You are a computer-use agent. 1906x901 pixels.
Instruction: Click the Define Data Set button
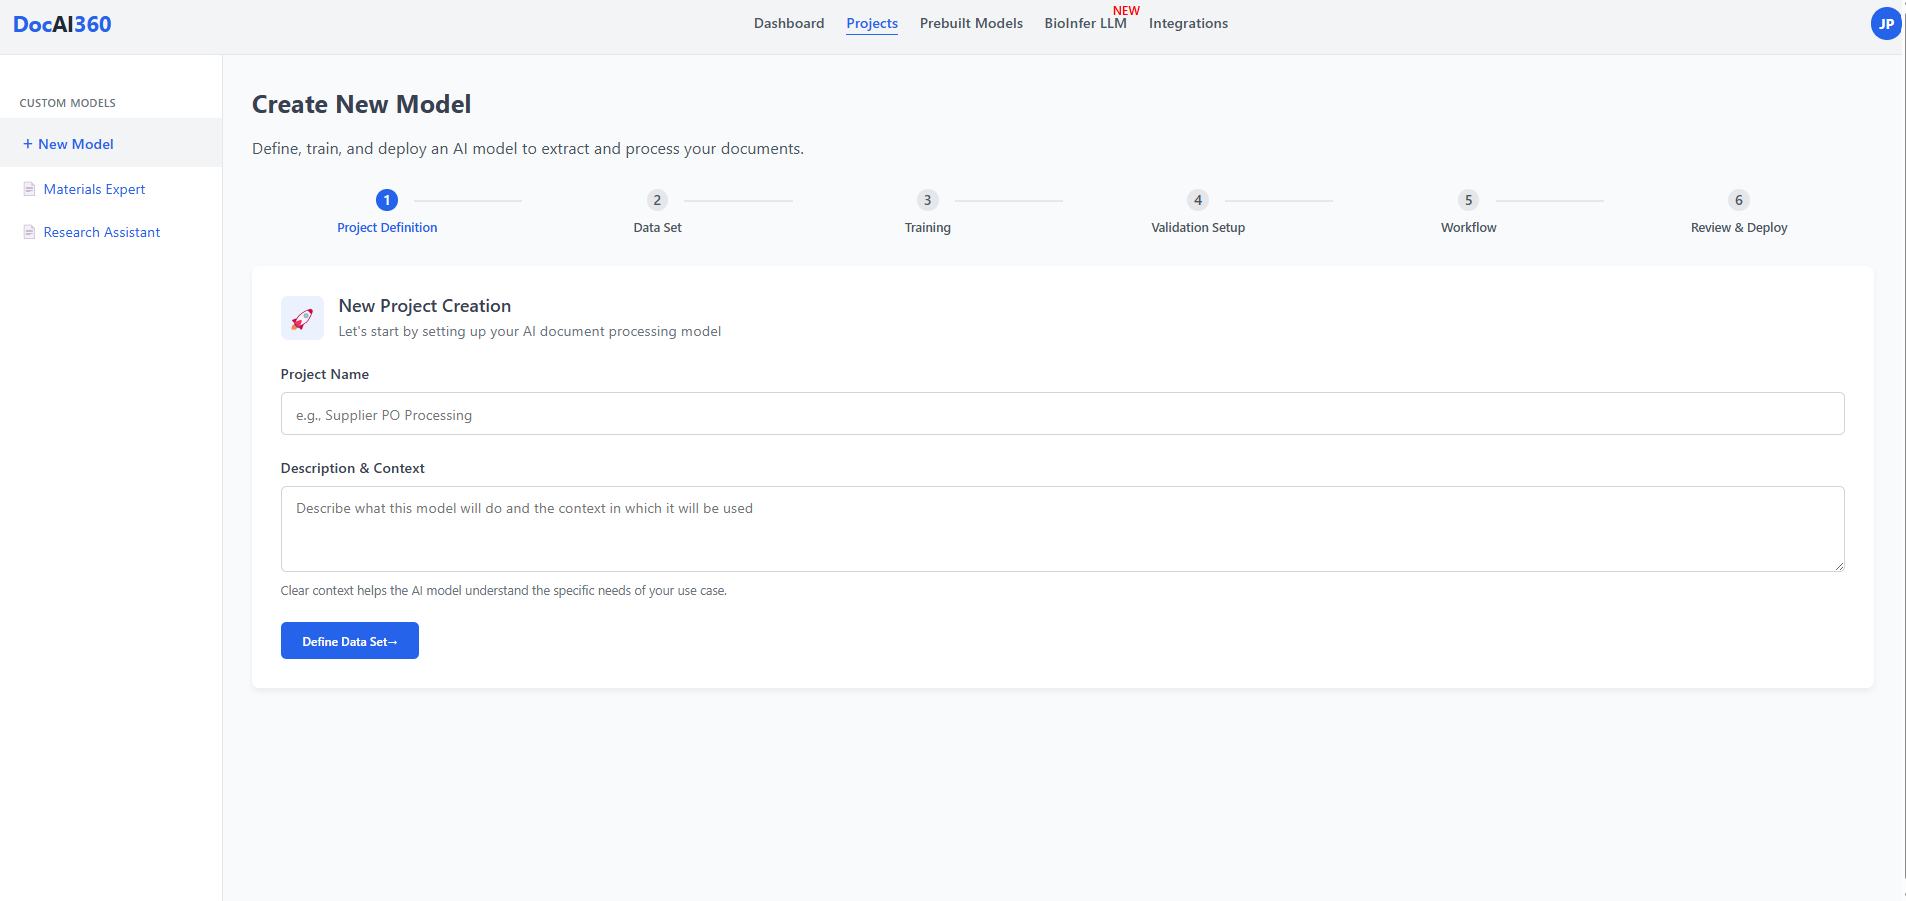point(349,640)
